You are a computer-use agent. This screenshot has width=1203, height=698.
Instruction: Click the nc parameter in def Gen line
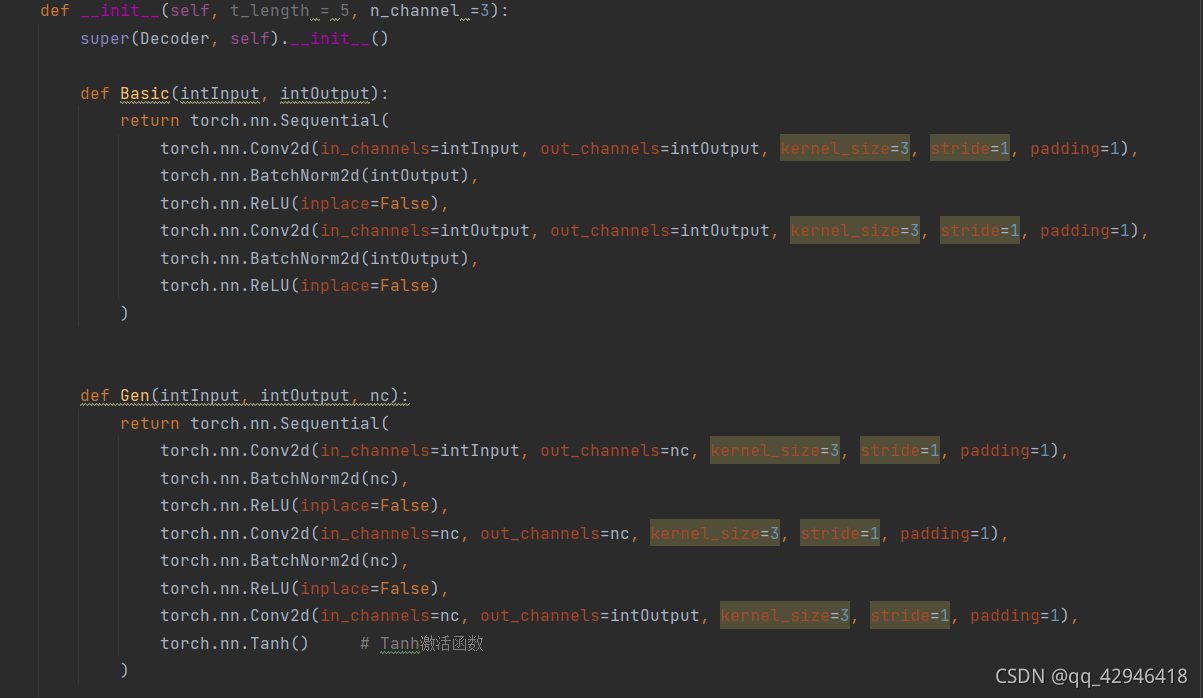click(x=380, y=395)
